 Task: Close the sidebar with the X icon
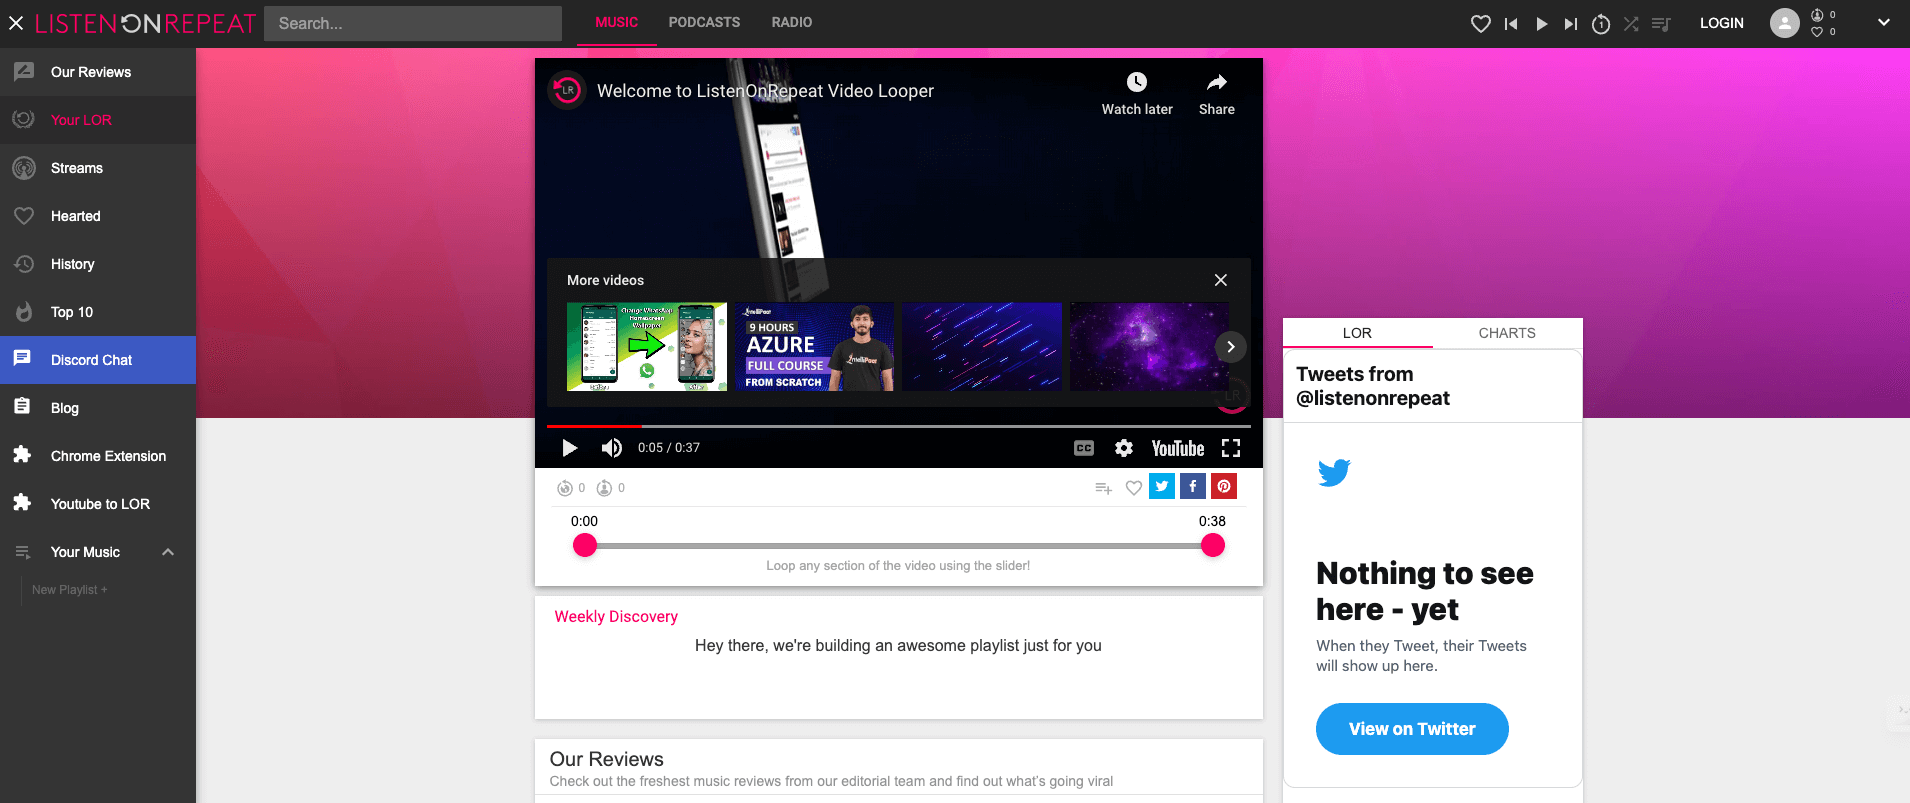point(16,23)
